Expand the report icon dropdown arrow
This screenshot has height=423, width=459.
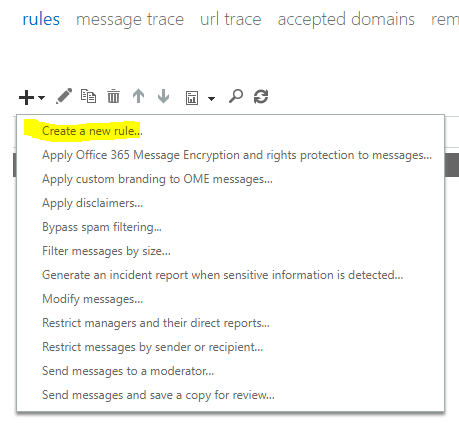click(x=211, y=98)
